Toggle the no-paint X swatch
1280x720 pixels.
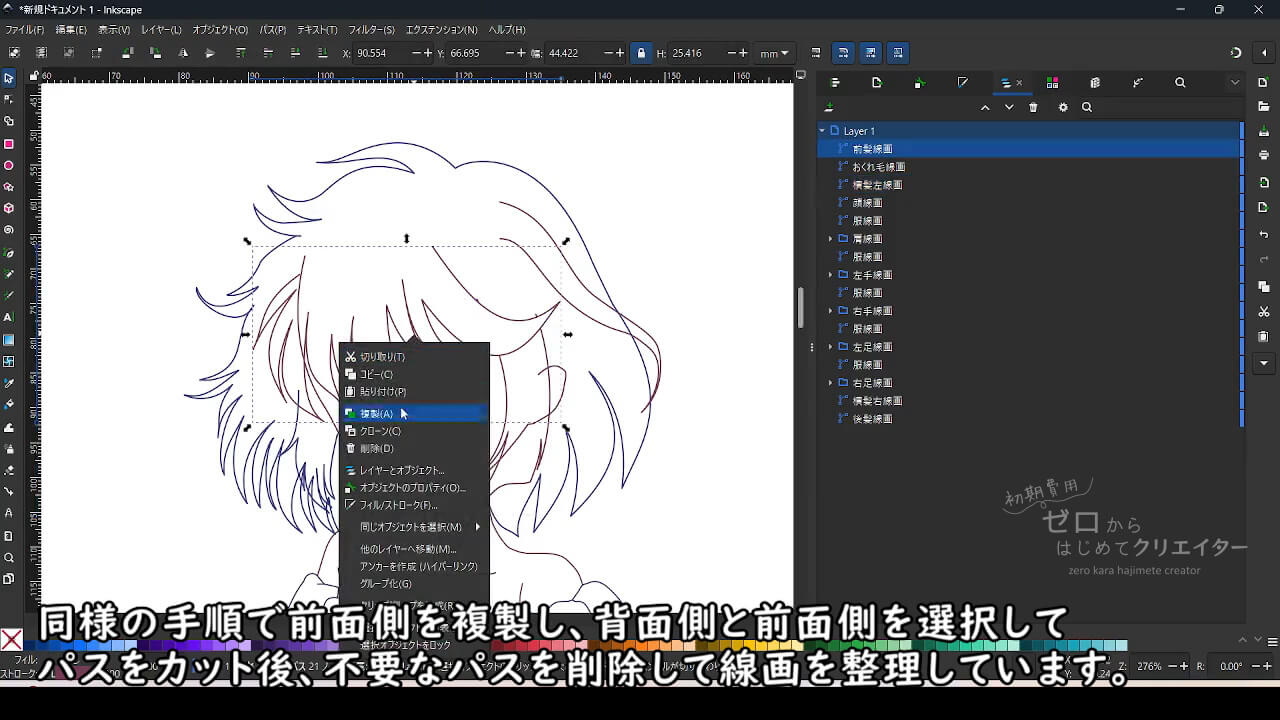point(11,641)
